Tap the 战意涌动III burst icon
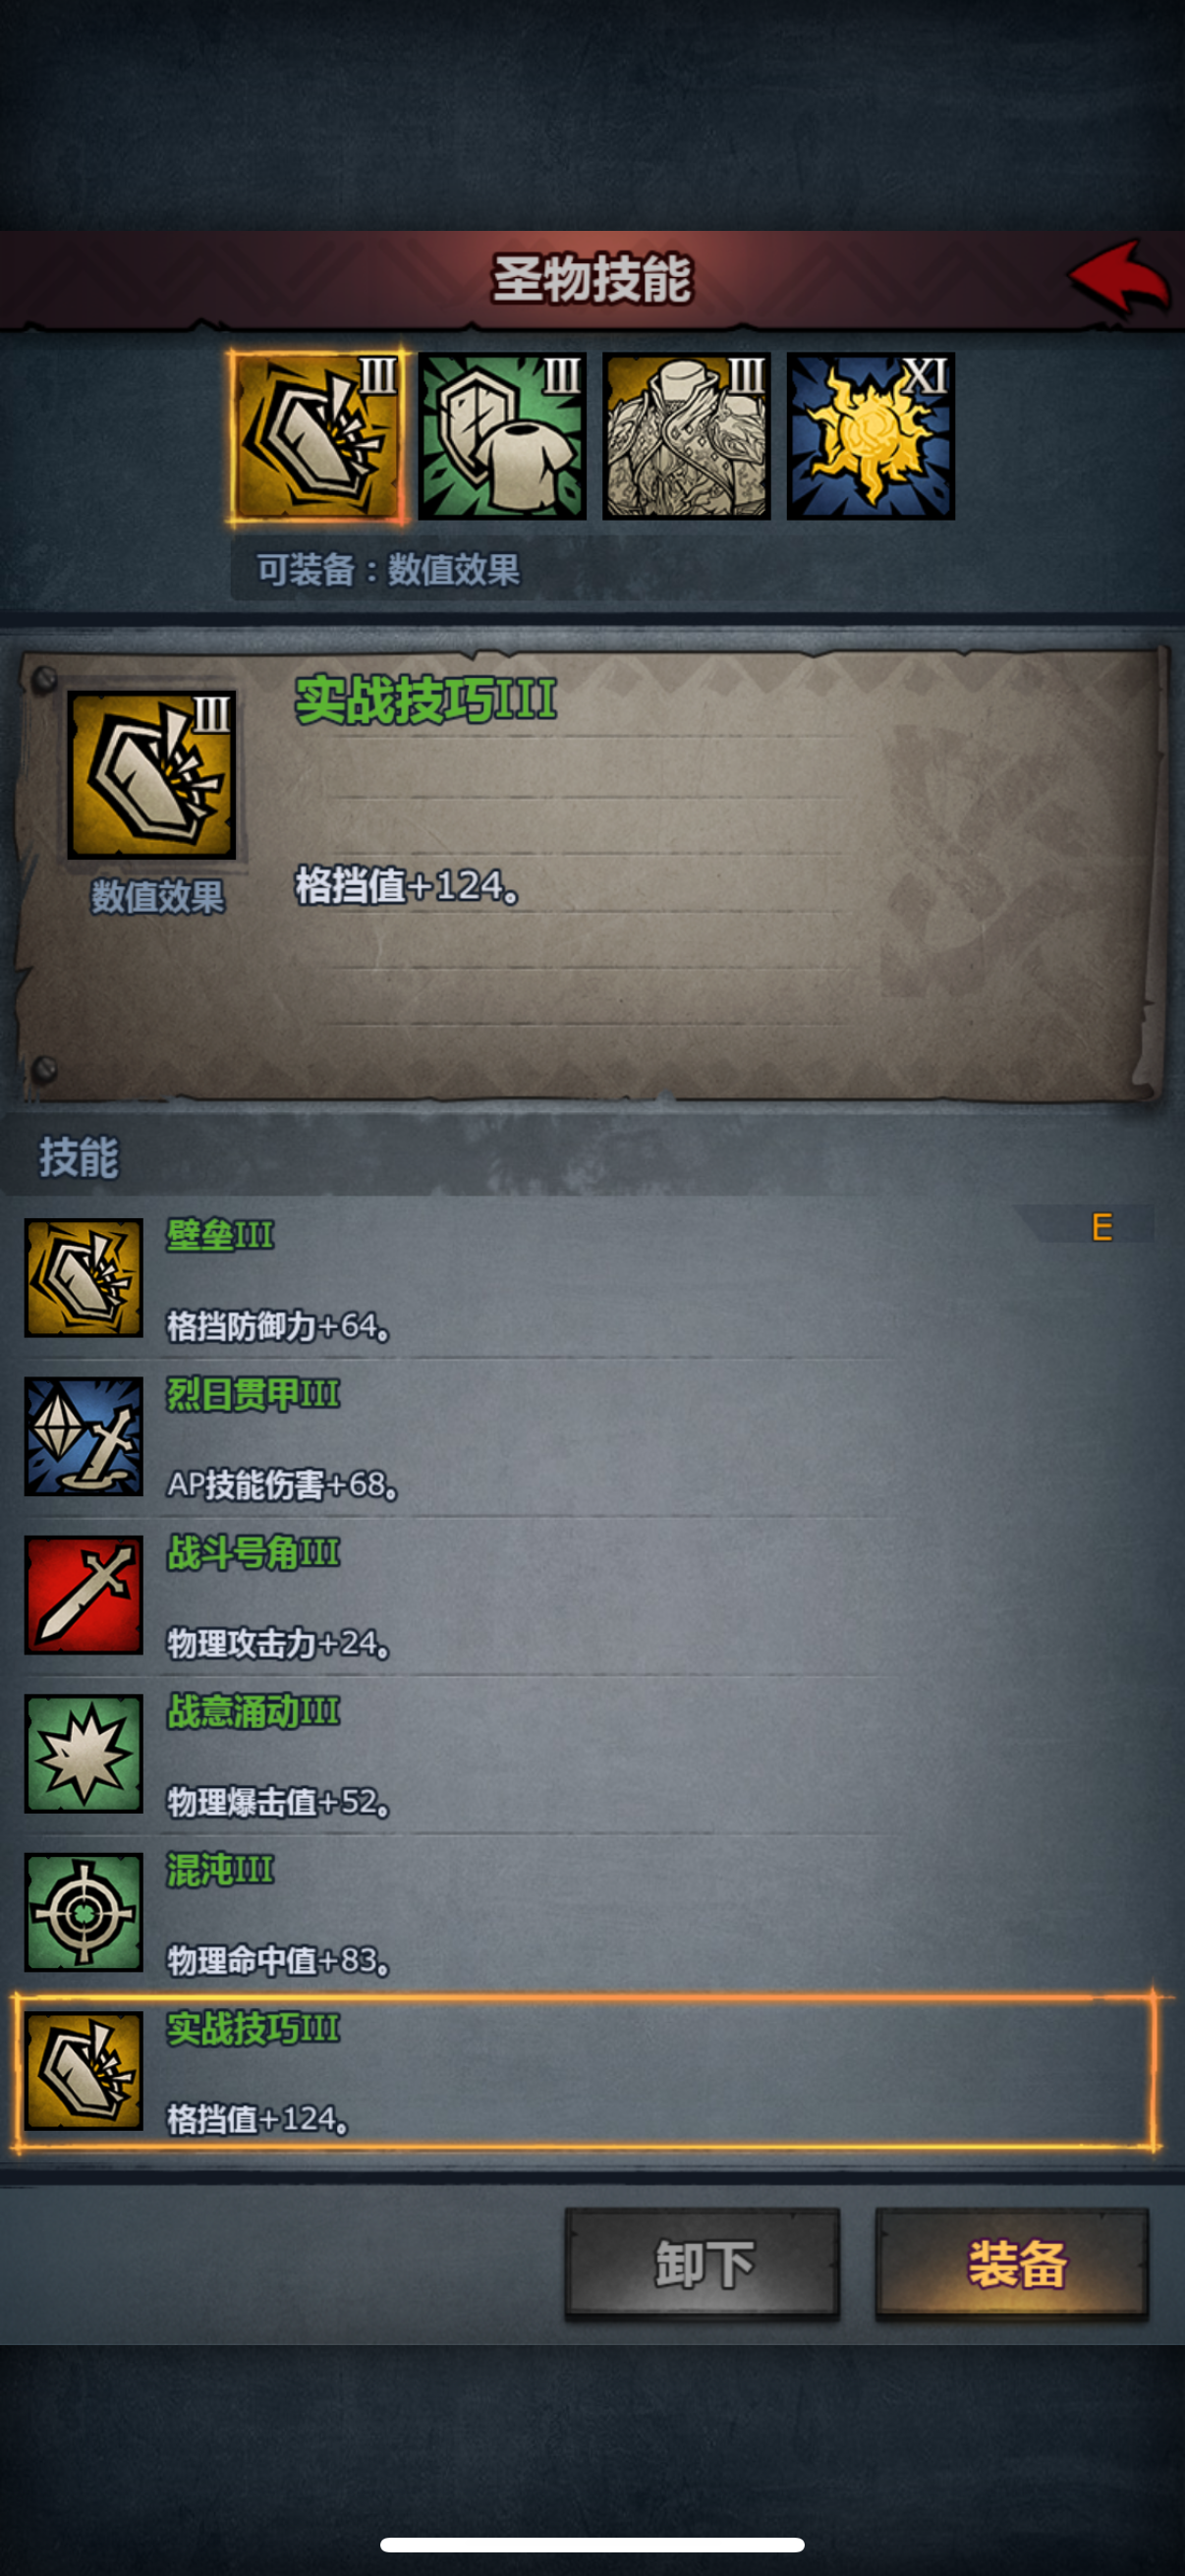This screenshot has width=1185, height=2576. coord(84,1753)
